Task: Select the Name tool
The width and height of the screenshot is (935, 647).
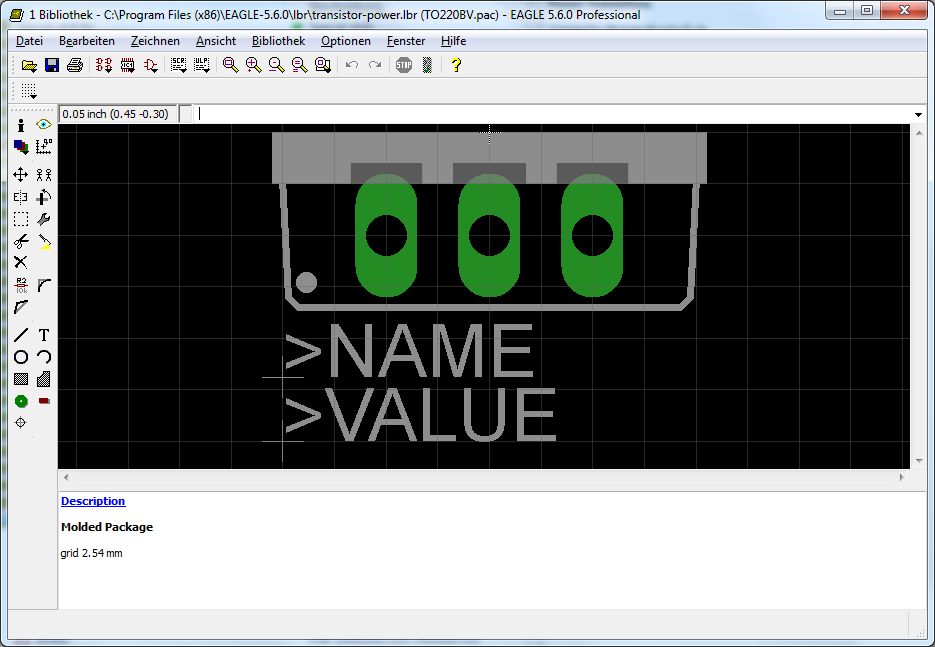Action: pyautogui.click(x=21, y=286)
